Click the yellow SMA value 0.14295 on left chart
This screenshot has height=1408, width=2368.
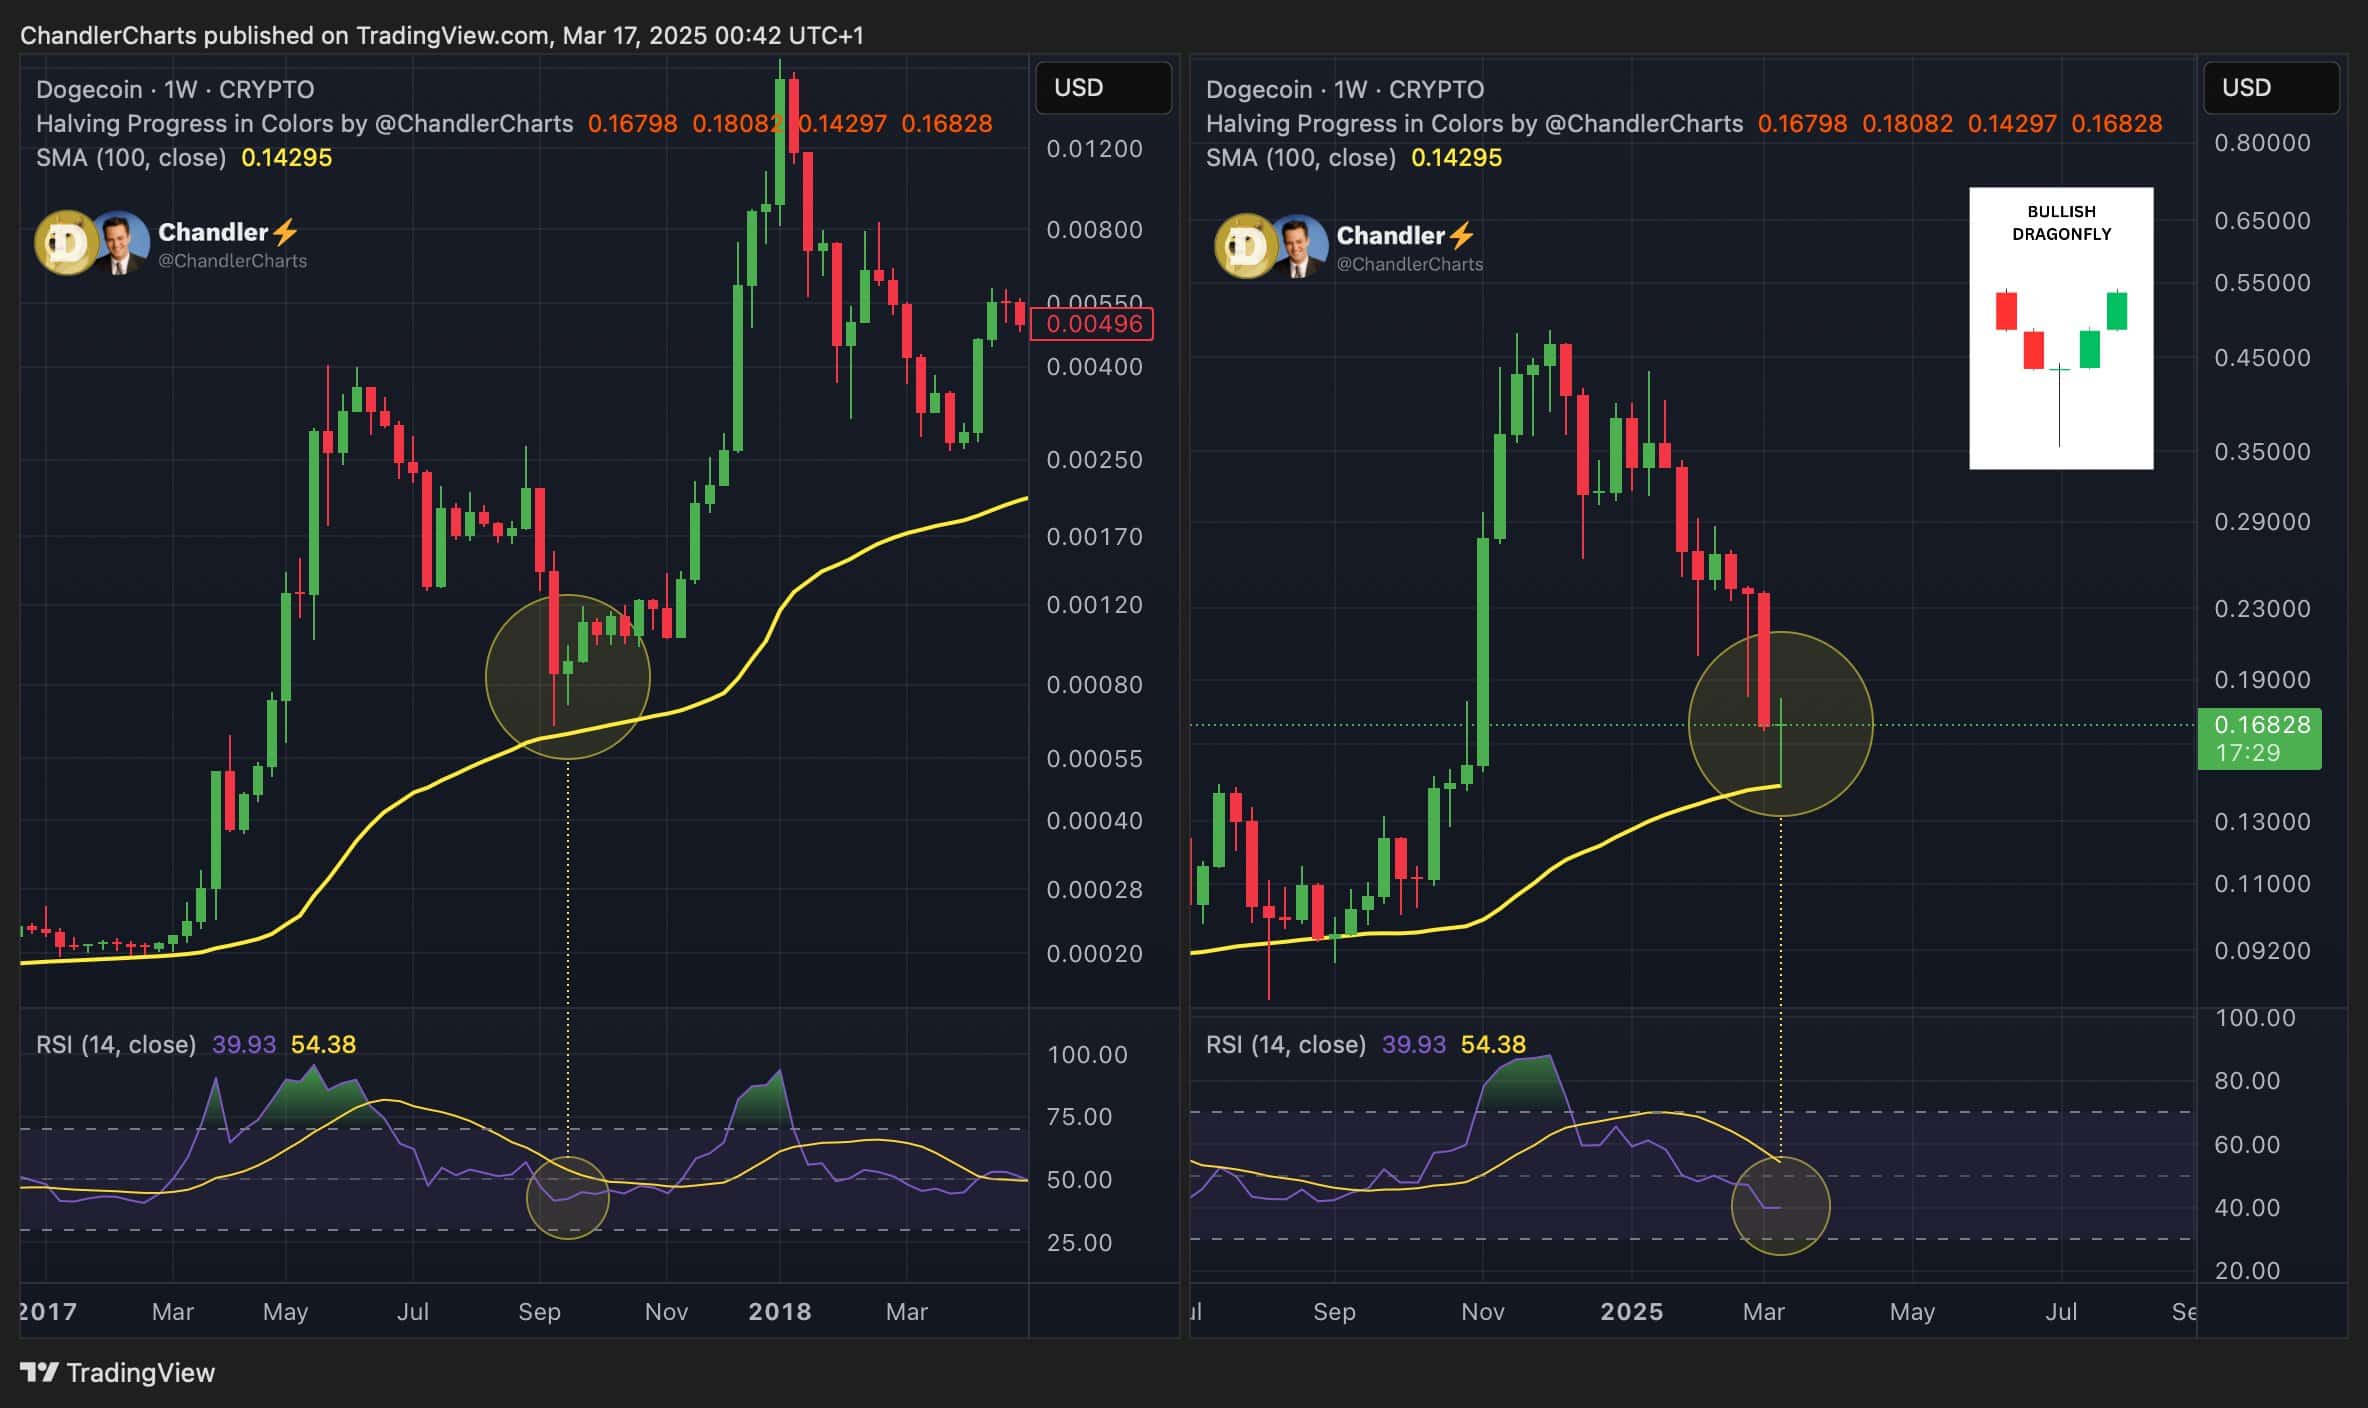point(286,158)
